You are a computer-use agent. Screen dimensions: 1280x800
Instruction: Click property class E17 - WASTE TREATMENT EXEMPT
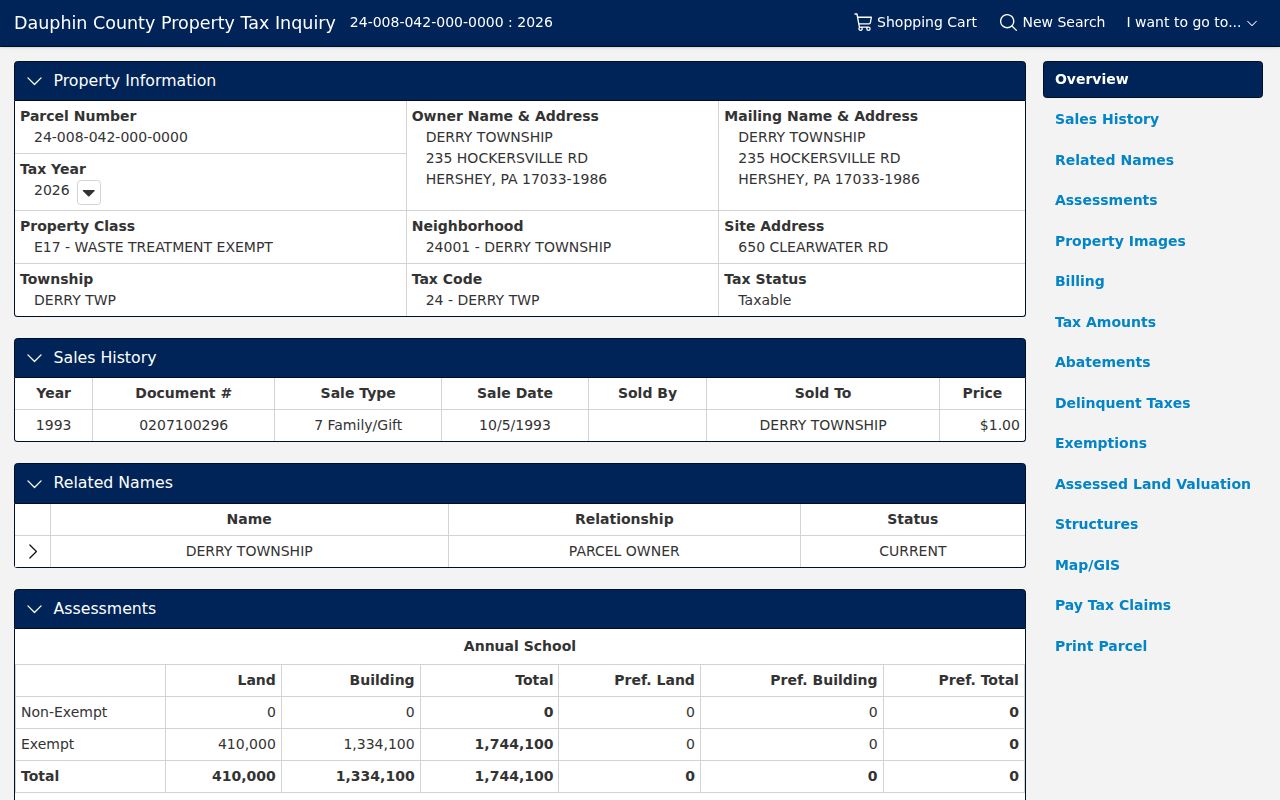click(153, 247)
